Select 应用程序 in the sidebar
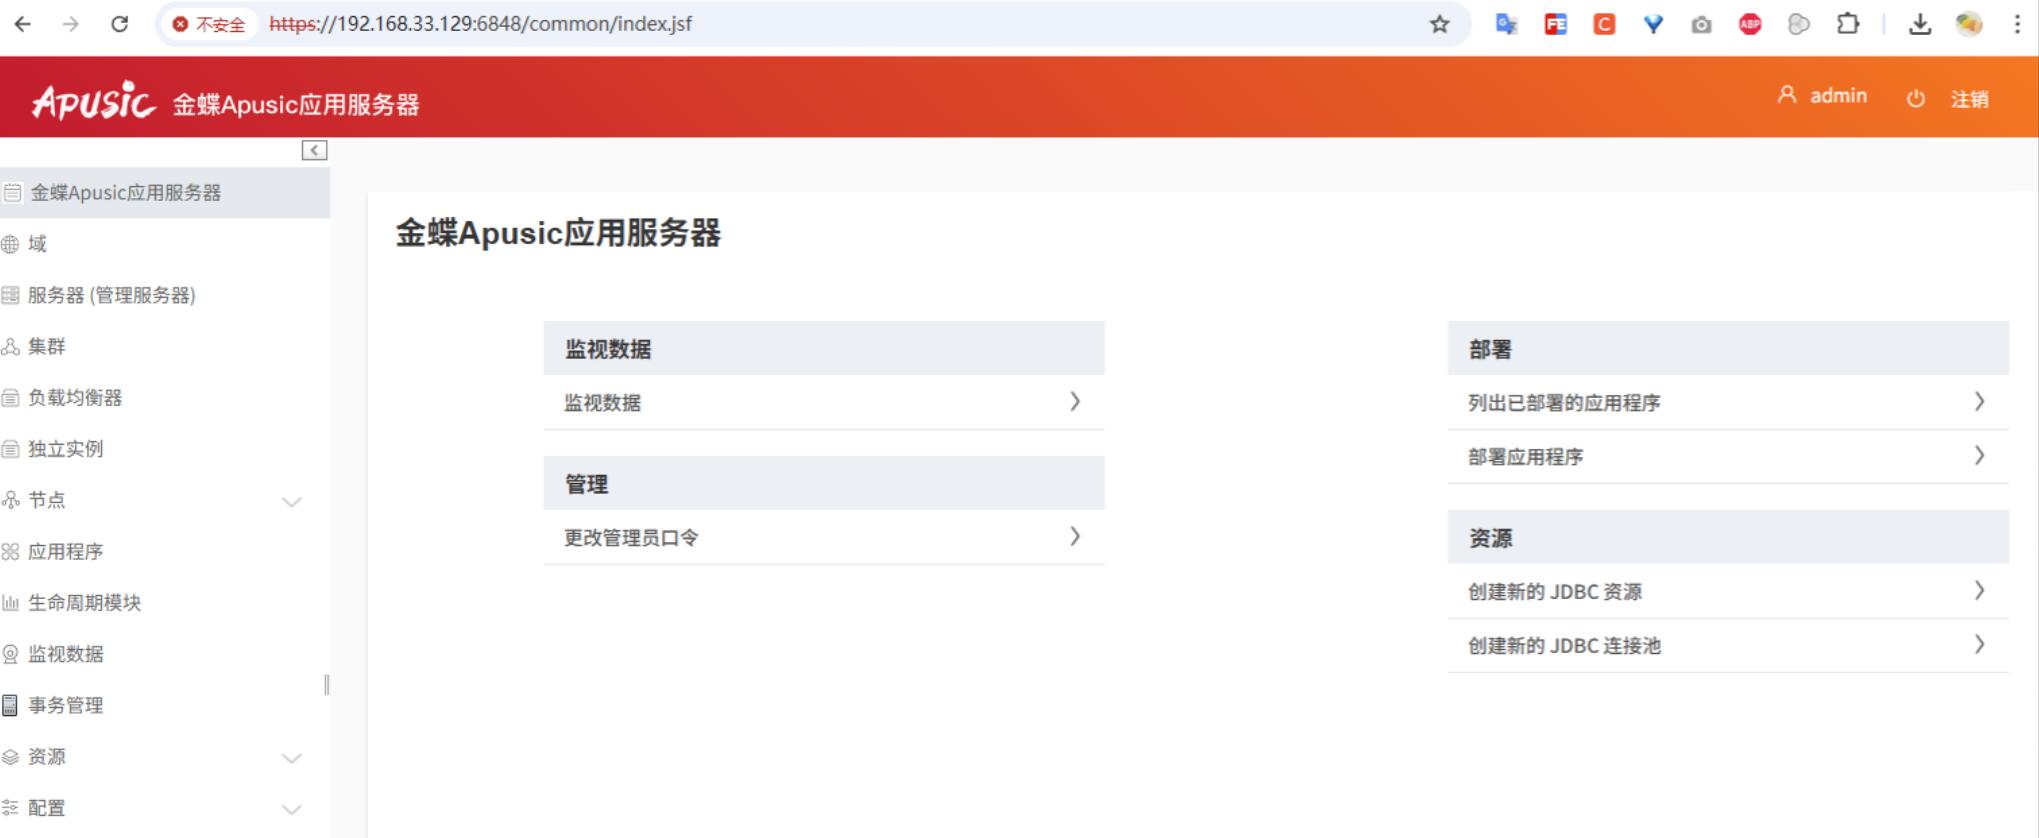Viewport: 2039px width, 838px height. tap(65, 552)
